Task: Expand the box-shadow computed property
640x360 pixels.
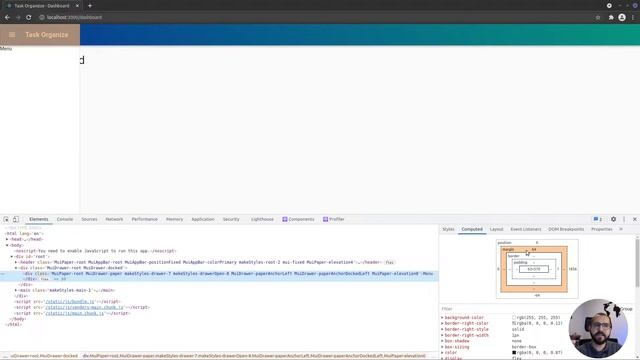Action: 442,341
